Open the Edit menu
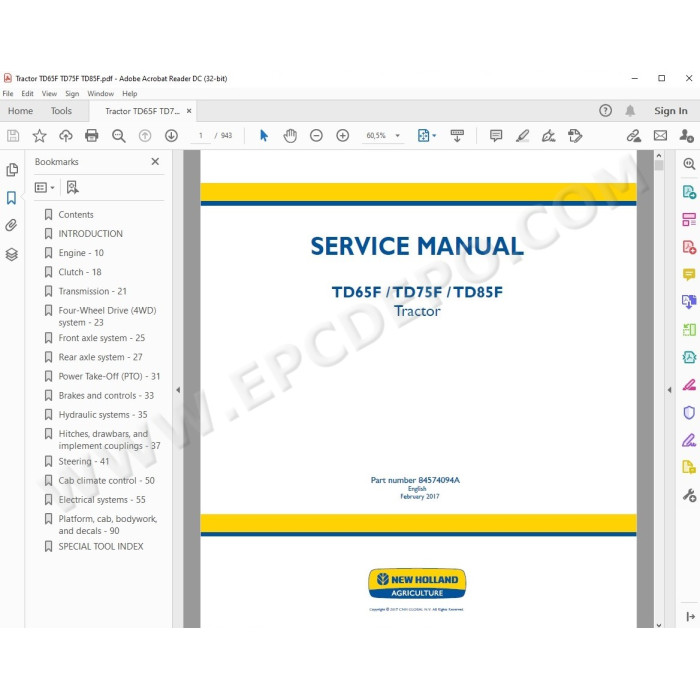 click(x=27, y=94)
